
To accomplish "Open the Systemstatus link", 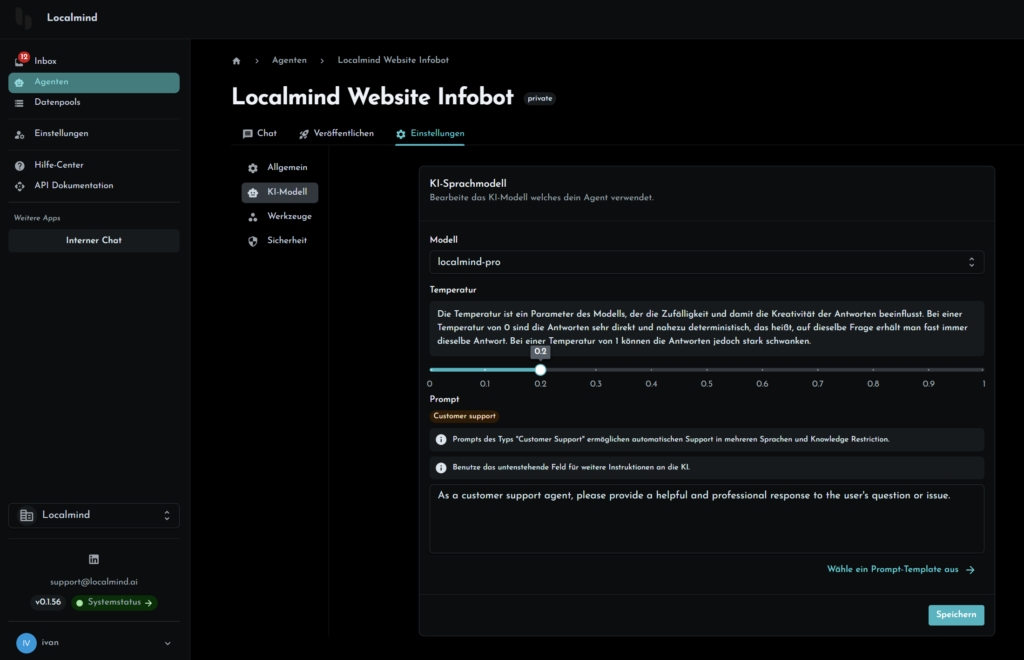I will (115, 603).
